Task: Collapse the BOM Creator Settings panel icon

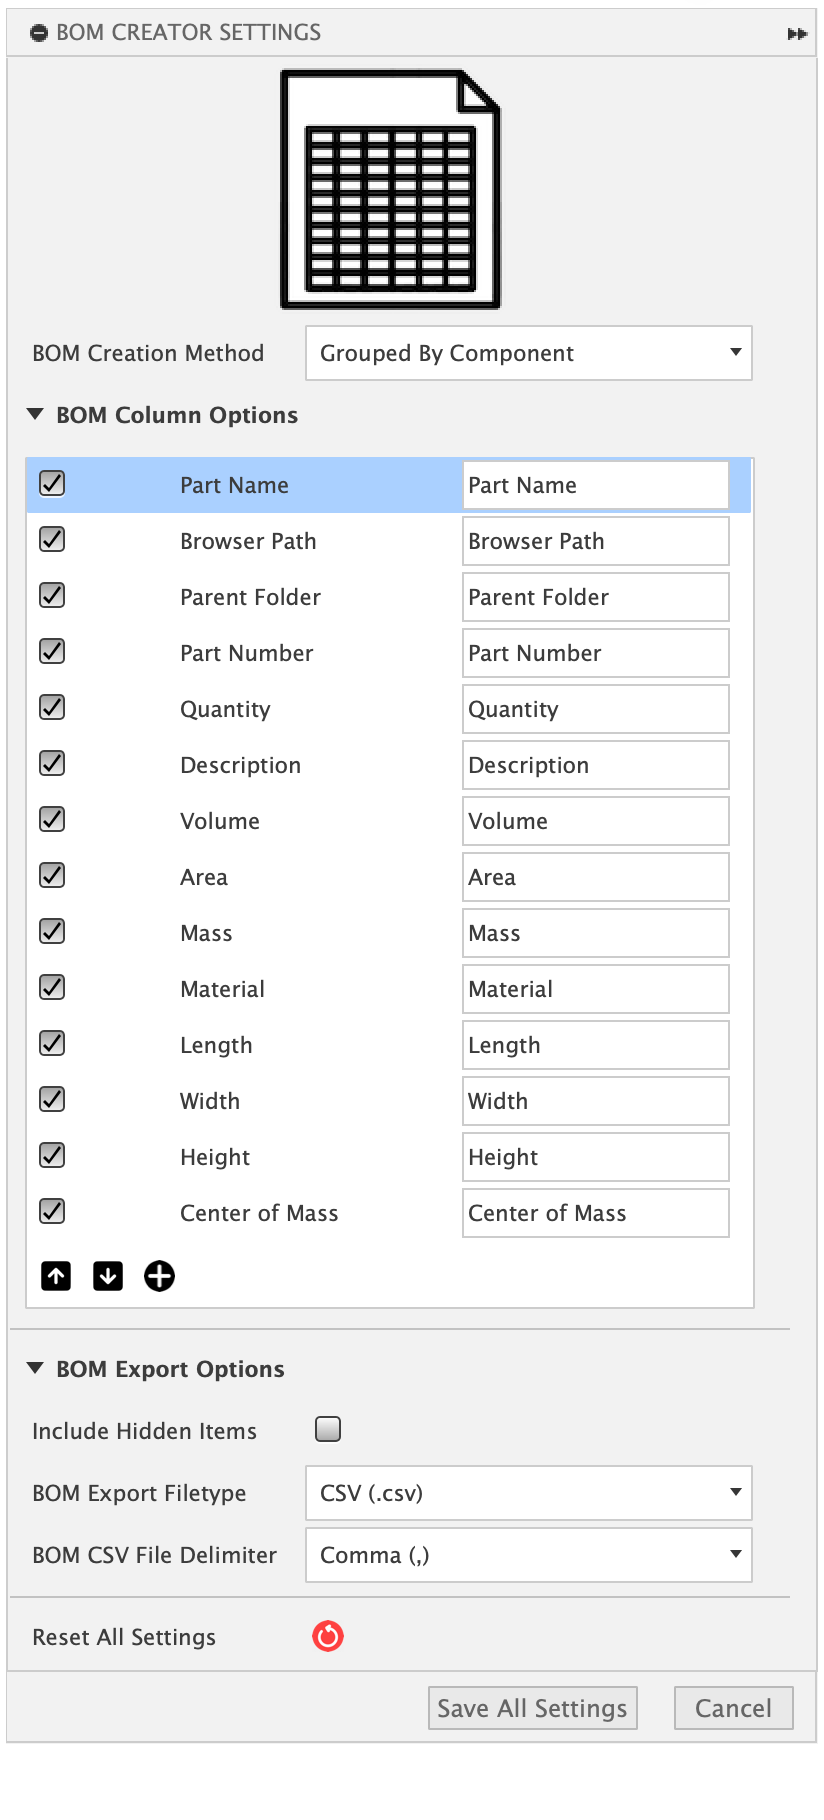Action: [x=39, y=33]
